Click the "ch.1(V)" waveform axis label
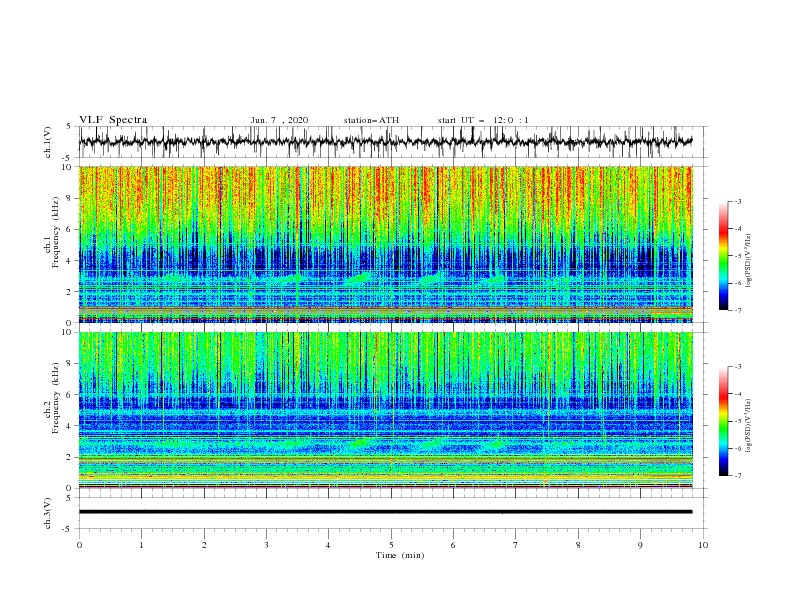Screen dimensions: 792x612 click(x=48, y=142)
